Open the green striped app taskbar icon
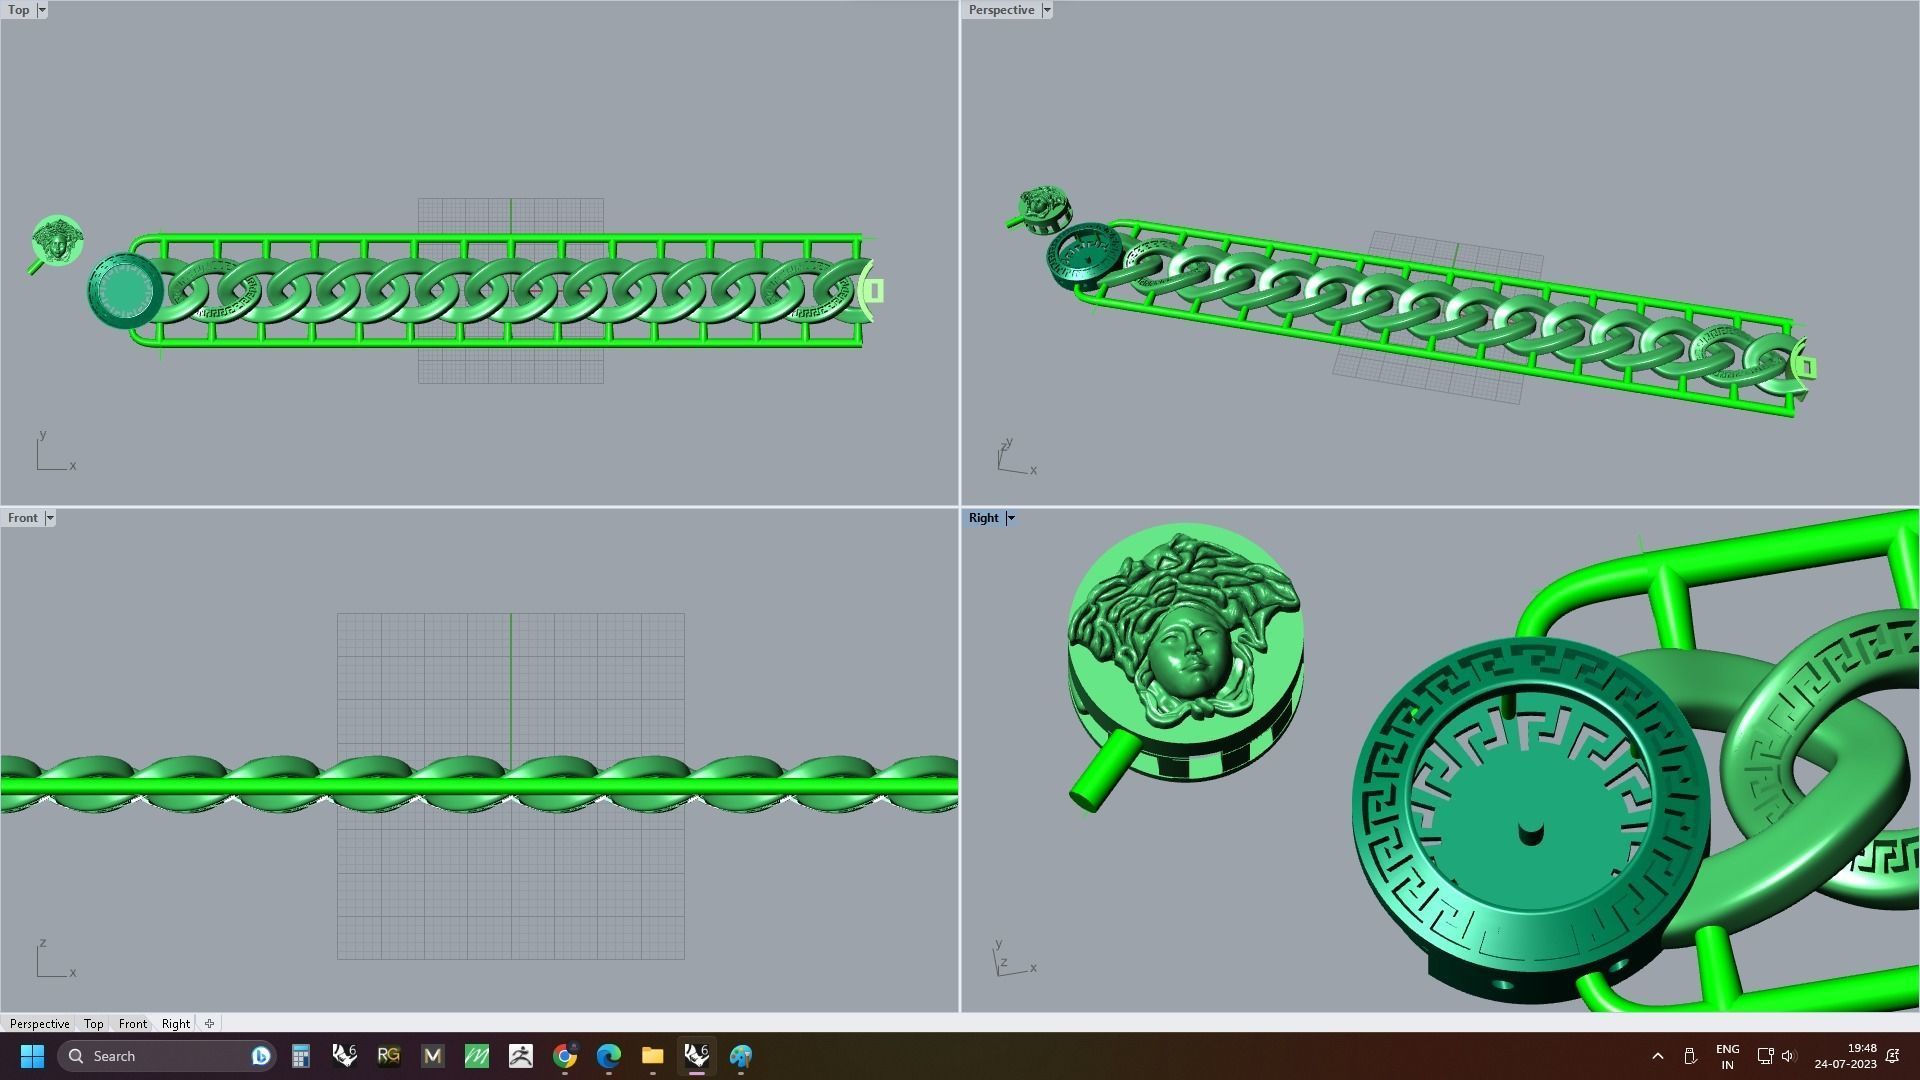1920x1080 pixels. pos(477,1056)
